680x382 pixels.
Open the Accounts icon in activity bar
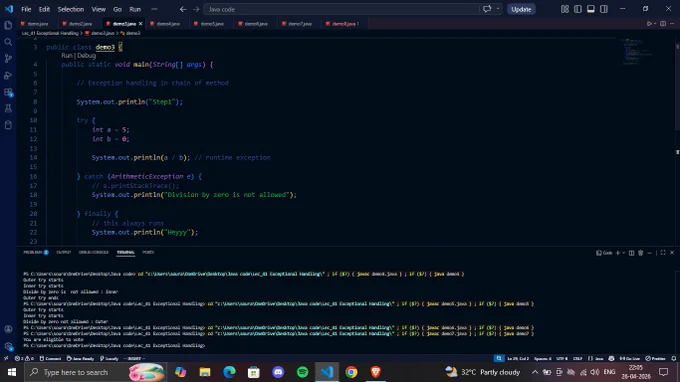pos(8,329)
